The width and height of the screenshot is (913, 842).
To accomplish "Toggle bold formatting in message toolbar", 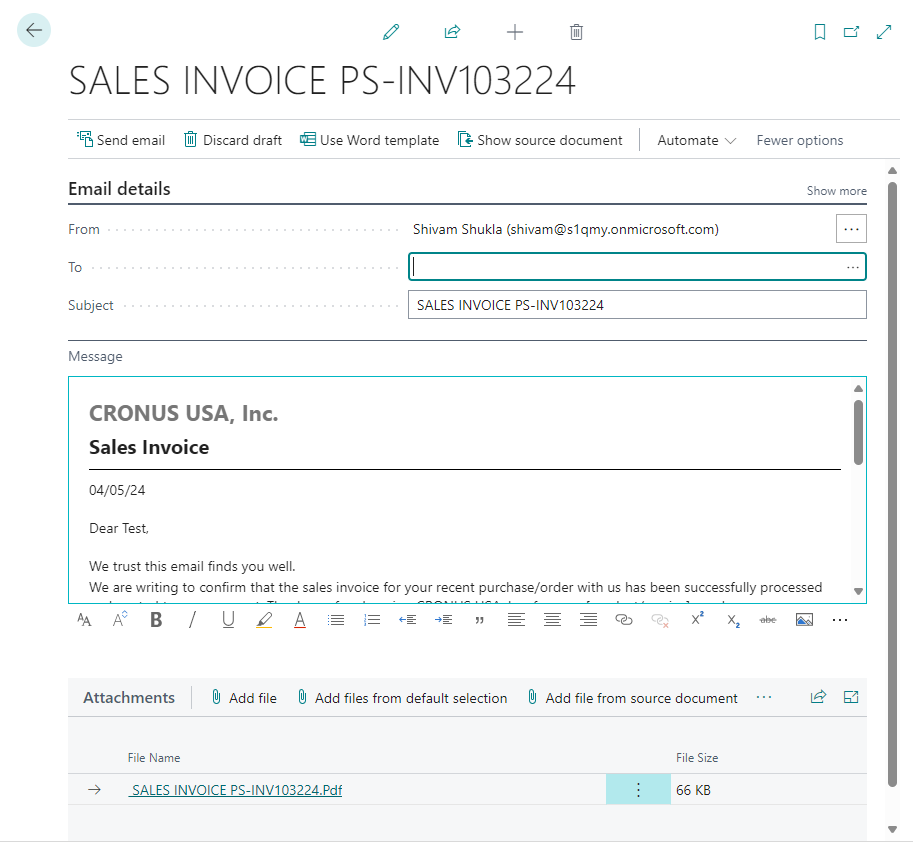I will [156, 620].
